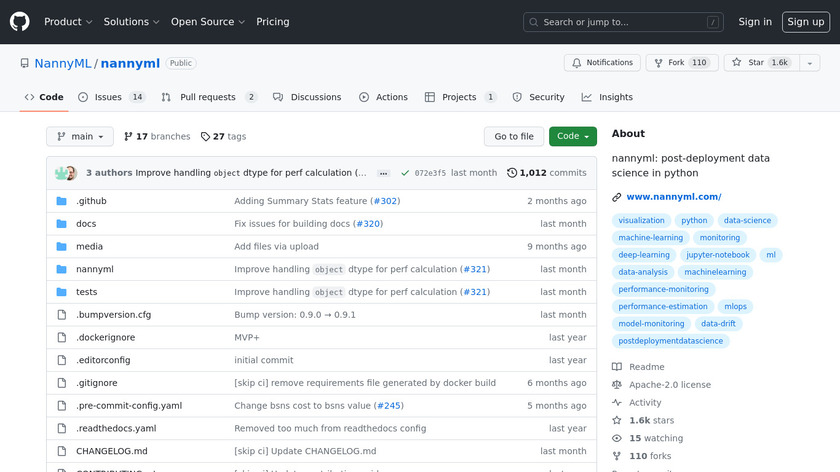Fork the nannyml repository
840x472 pixels.
coord(677,62)
